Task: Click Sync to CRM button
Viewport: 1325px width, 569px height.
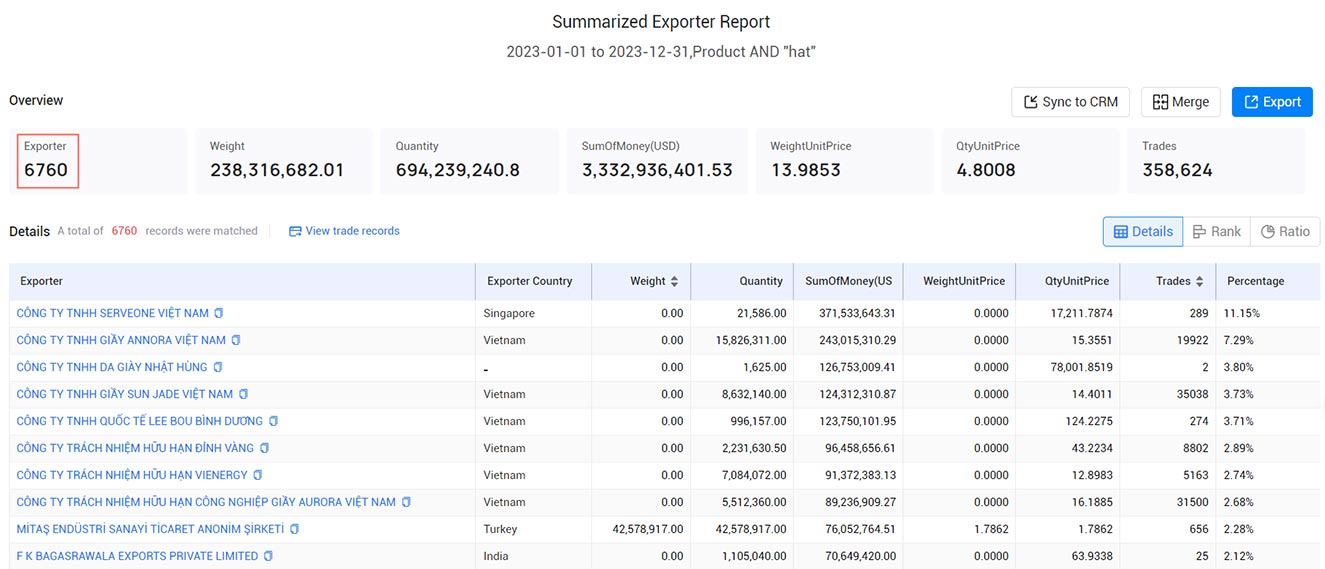Action: (x=1071, y=102)
